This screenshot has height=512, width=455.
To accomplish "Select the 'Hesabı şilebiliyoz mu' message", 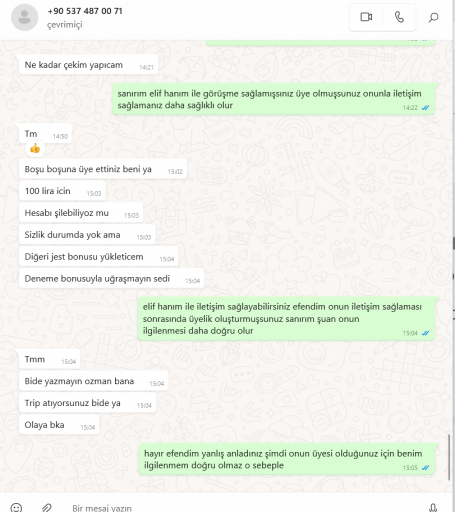I will (81, 213).
